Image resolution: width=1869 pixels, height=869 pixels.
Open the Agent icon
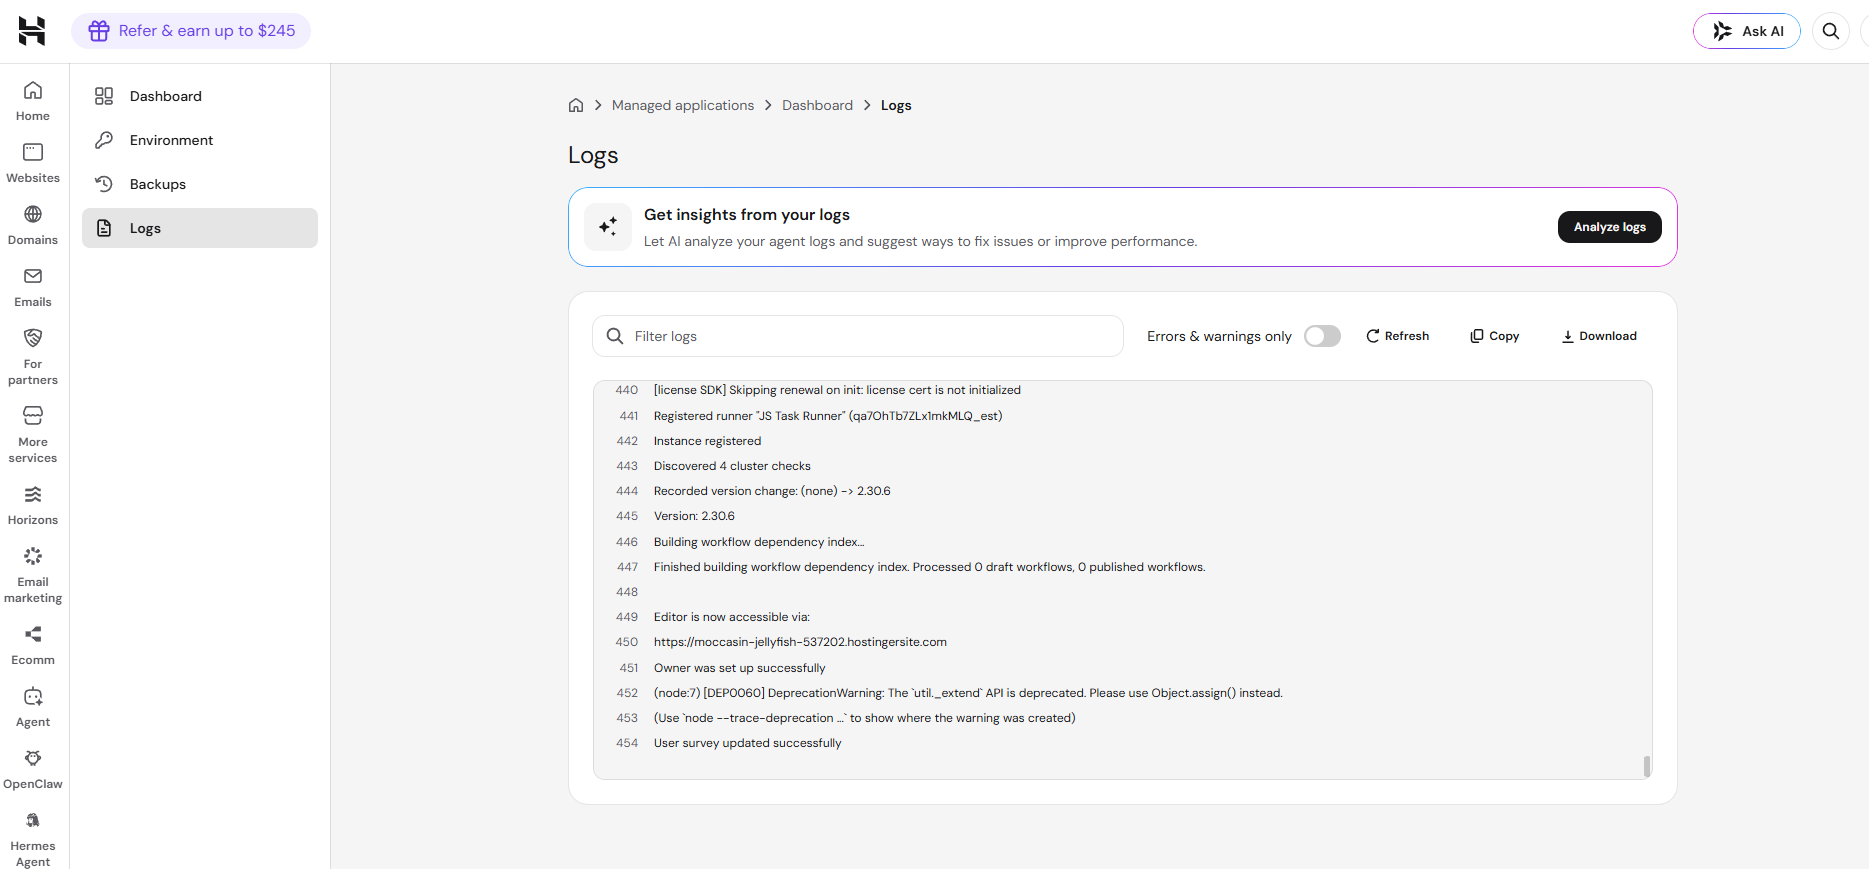[33, 697]
